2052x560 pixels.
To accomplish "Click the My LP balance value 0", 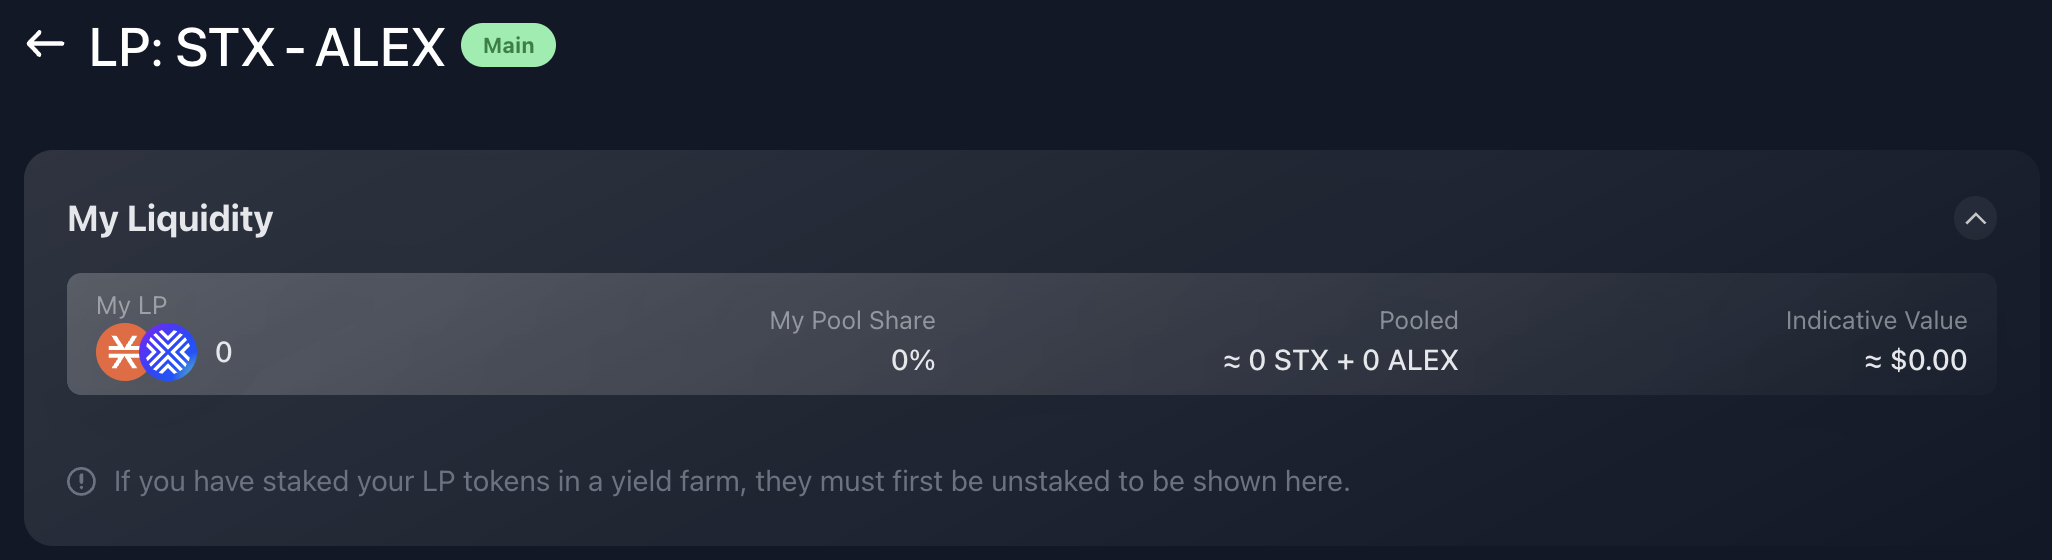I will pos(224,352).
